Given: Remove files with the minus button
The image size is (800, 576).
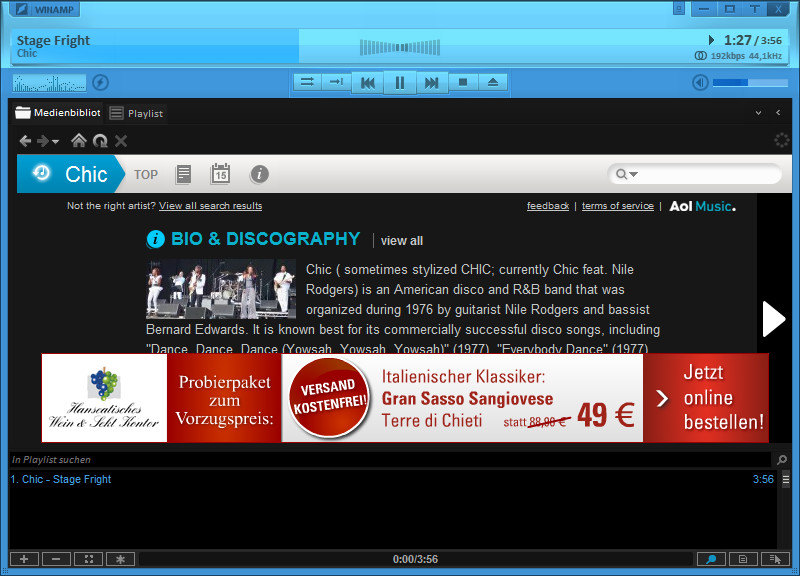Looking at the screenshot, I should coord(56,559).
